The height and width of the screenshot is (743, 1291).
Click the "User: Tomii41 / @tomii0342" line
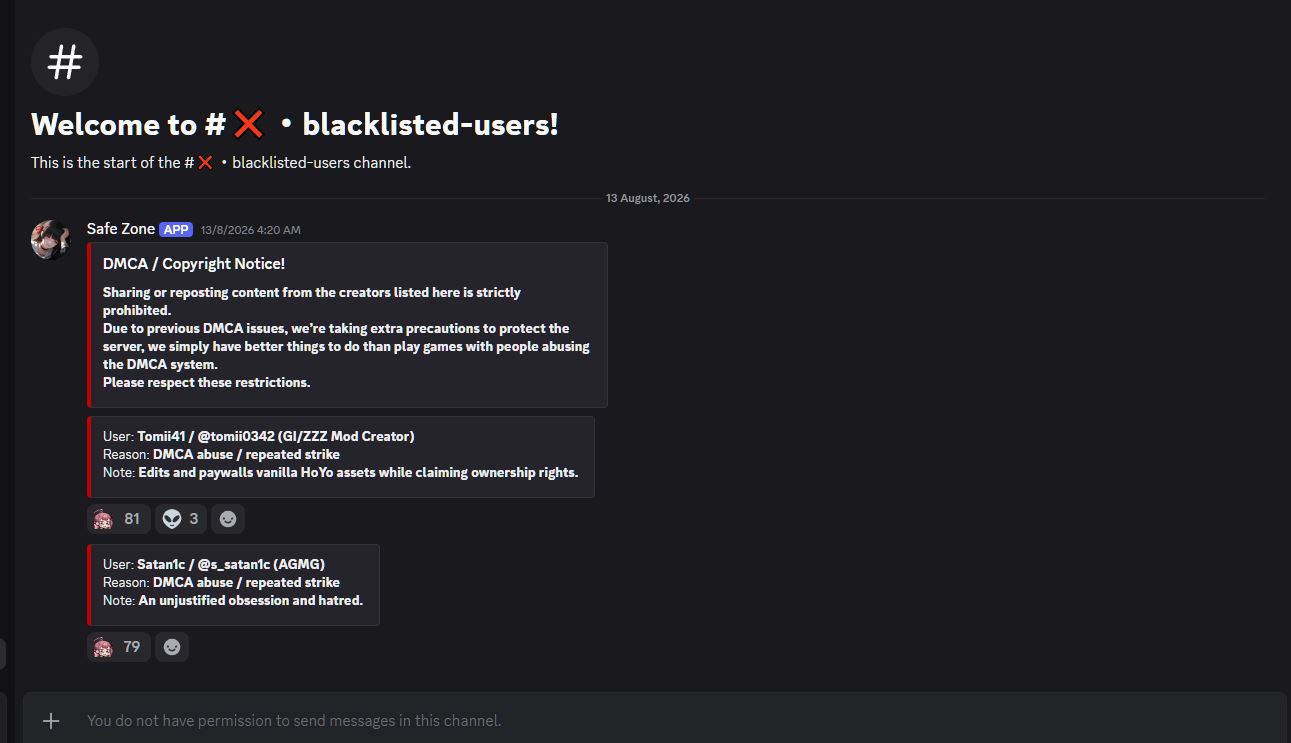(x=258, y=436)
